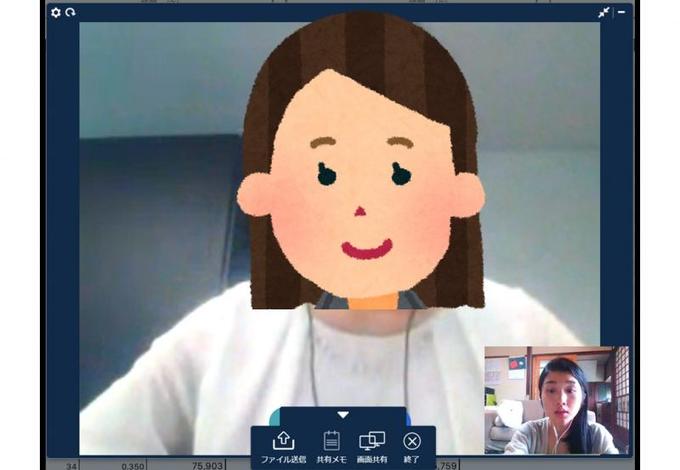Select spreadsheet row number 34

[72, 466]
